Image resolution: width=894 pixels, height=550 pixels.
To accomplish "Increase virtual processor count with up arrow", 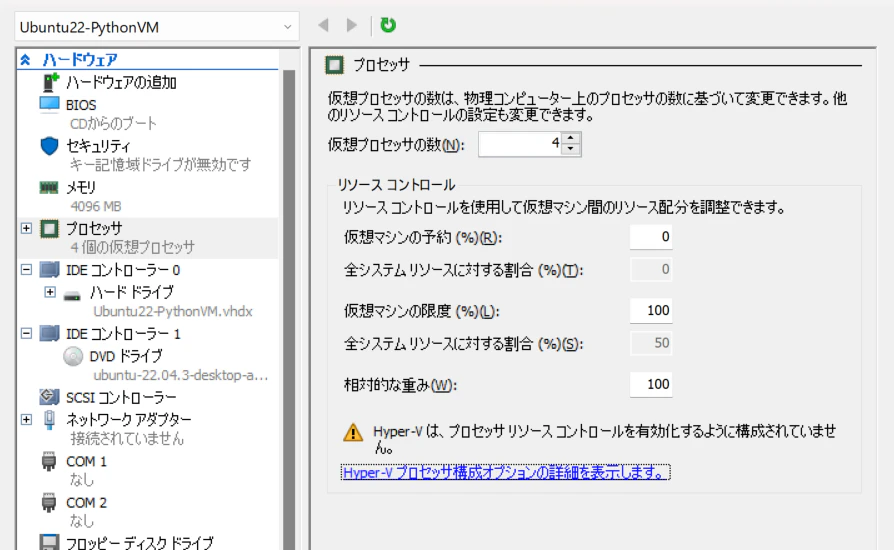I will click(x=571, y=138).
